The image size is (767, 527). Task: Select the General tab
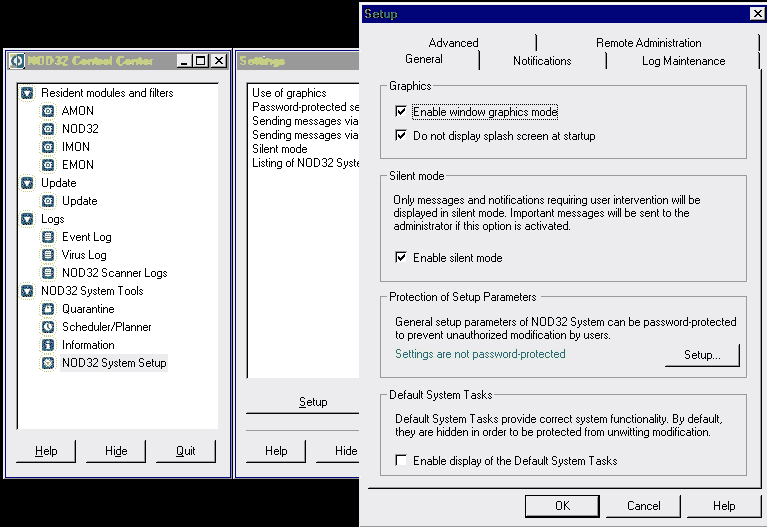[x=424, y=59]
